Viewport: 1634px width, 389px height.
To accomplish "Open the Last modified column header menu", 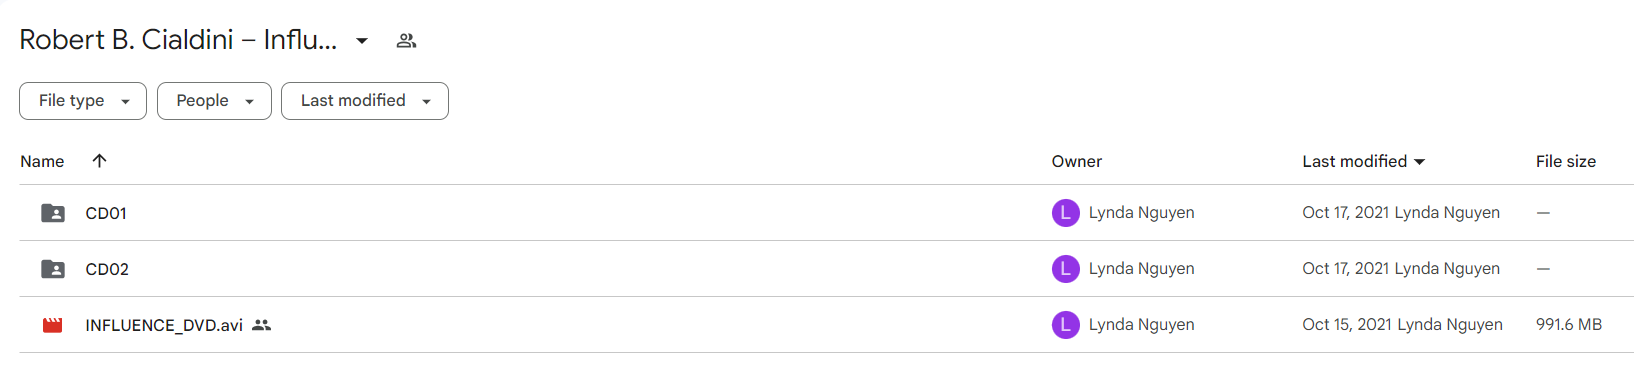I will click(x=1363, y=161).
